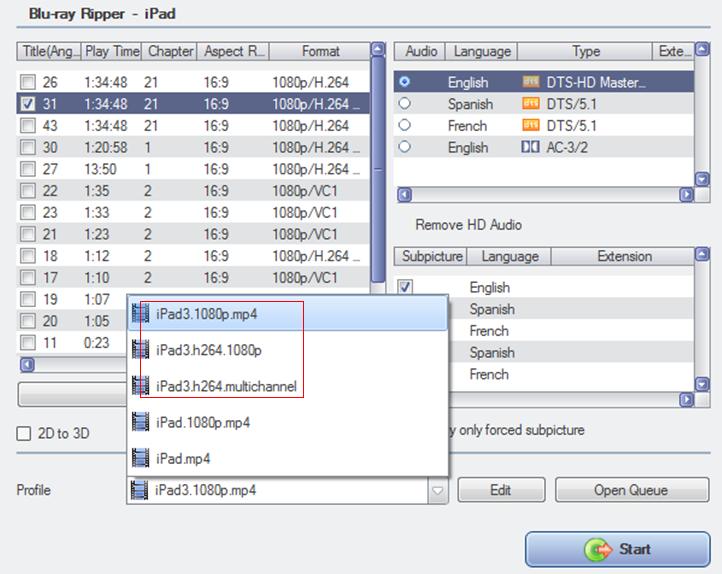This screenshot has width=722, height=574.
Task: Sort by Play Time column header
Action: [111, 51]
